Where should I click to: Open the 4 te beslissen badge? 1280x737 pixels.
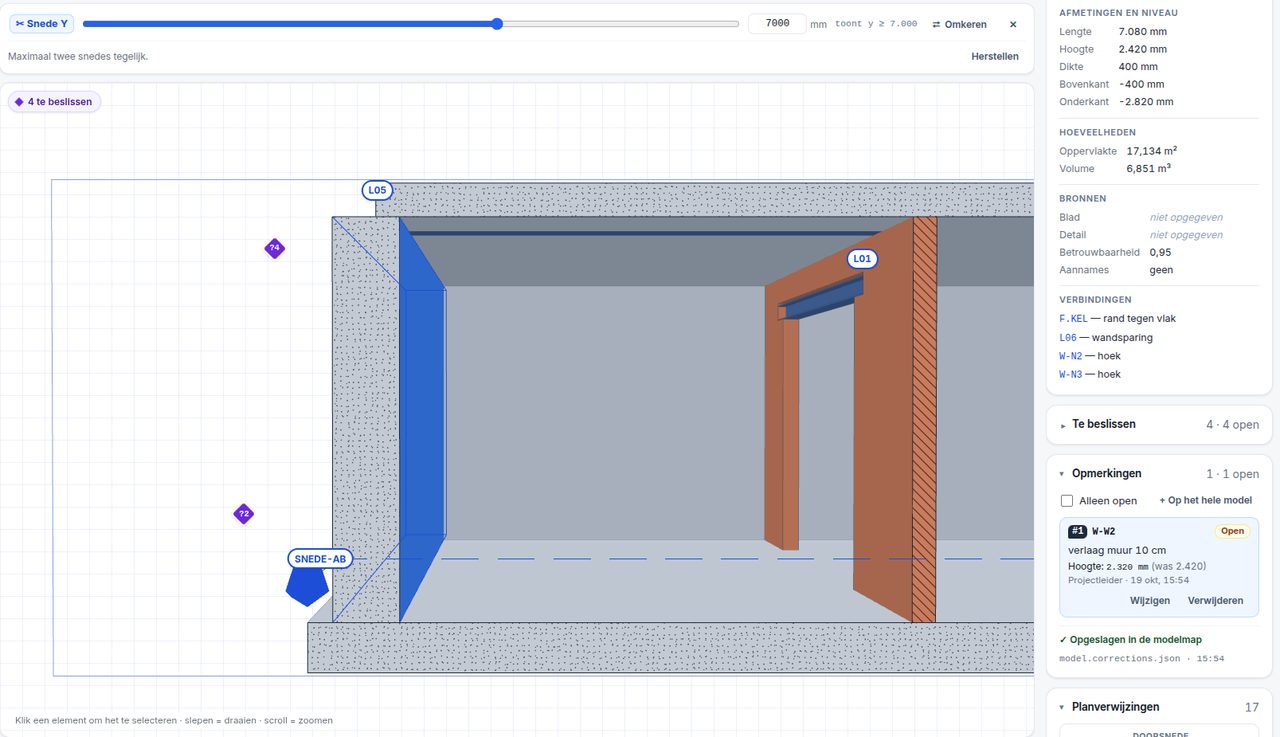(x=54, y=102)
